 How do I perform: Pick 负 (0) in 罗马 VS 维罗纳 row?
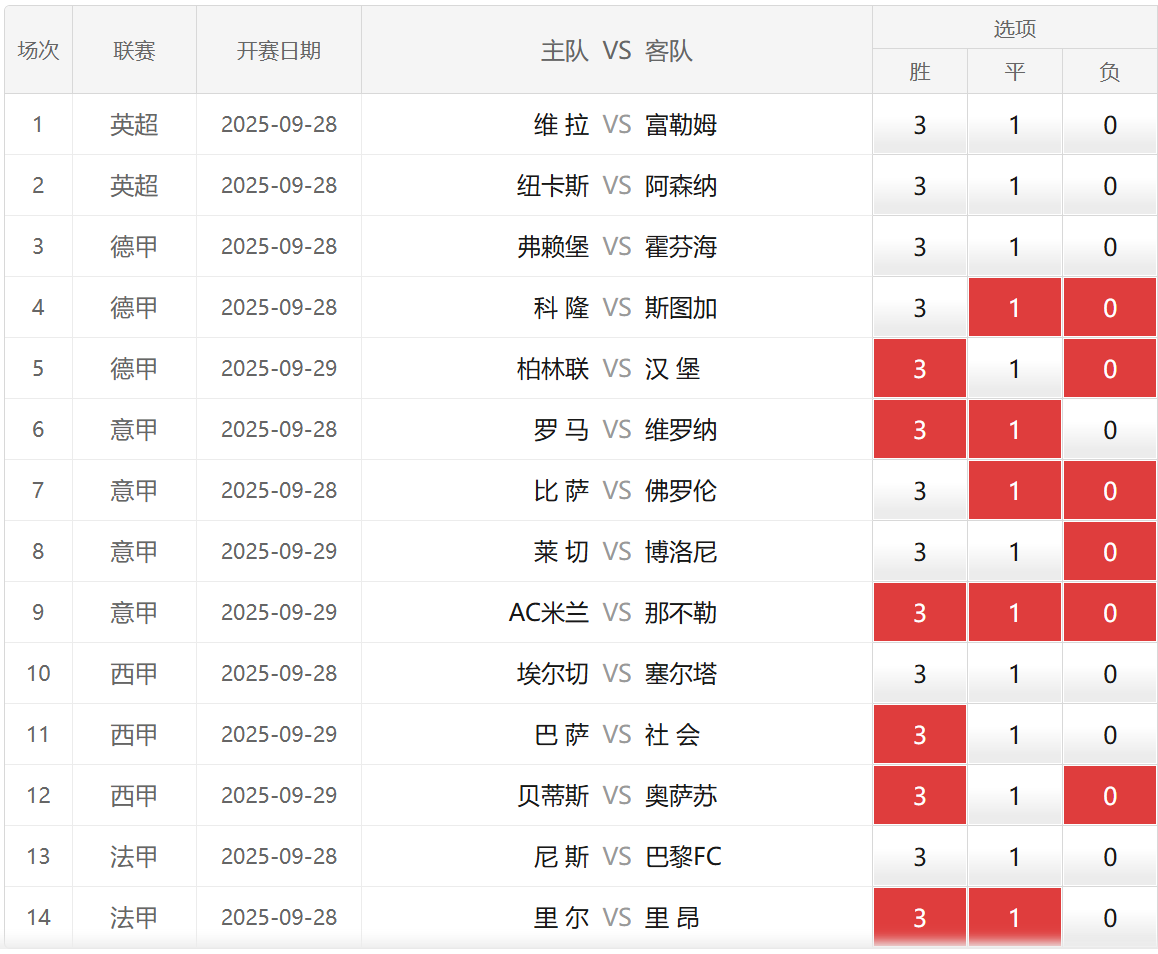coord(1109,430)
